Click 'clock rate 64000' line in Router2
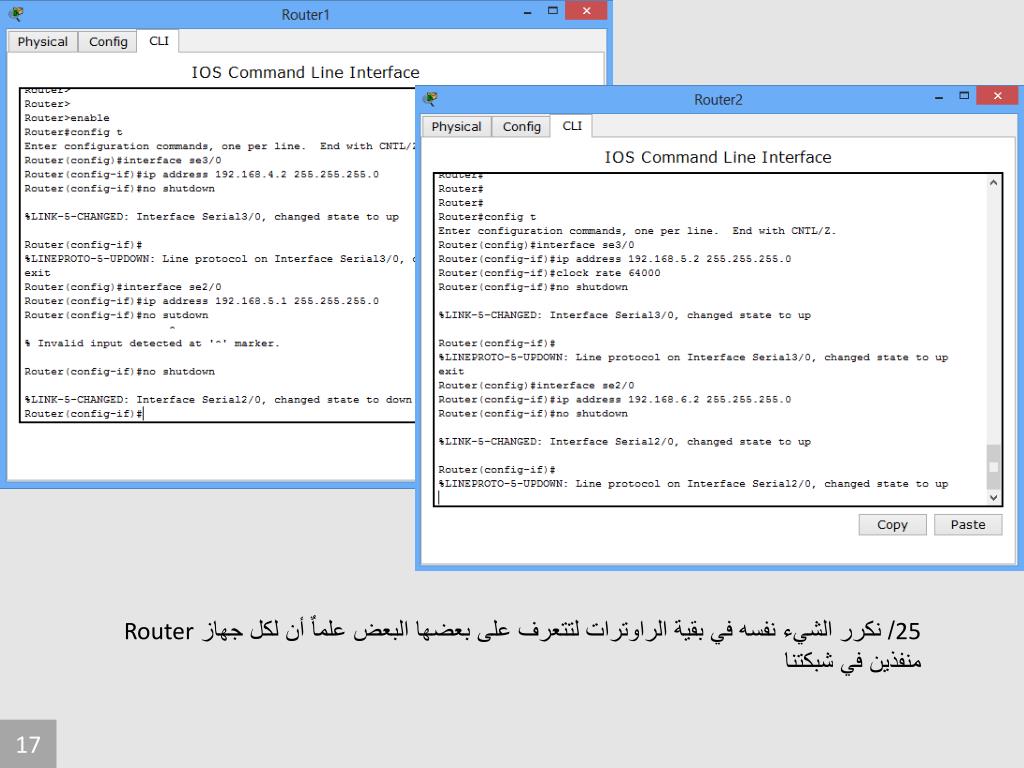This screenshot has height=768, width=1024. [x=549, y=273]
